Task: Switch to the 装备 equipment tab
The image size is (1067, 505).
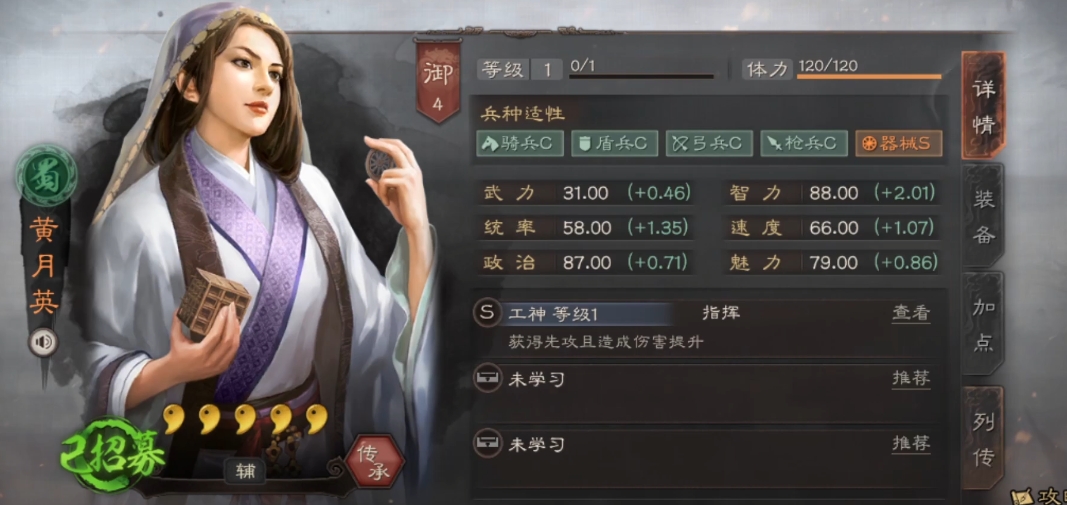Action: [x=983, y=215]
